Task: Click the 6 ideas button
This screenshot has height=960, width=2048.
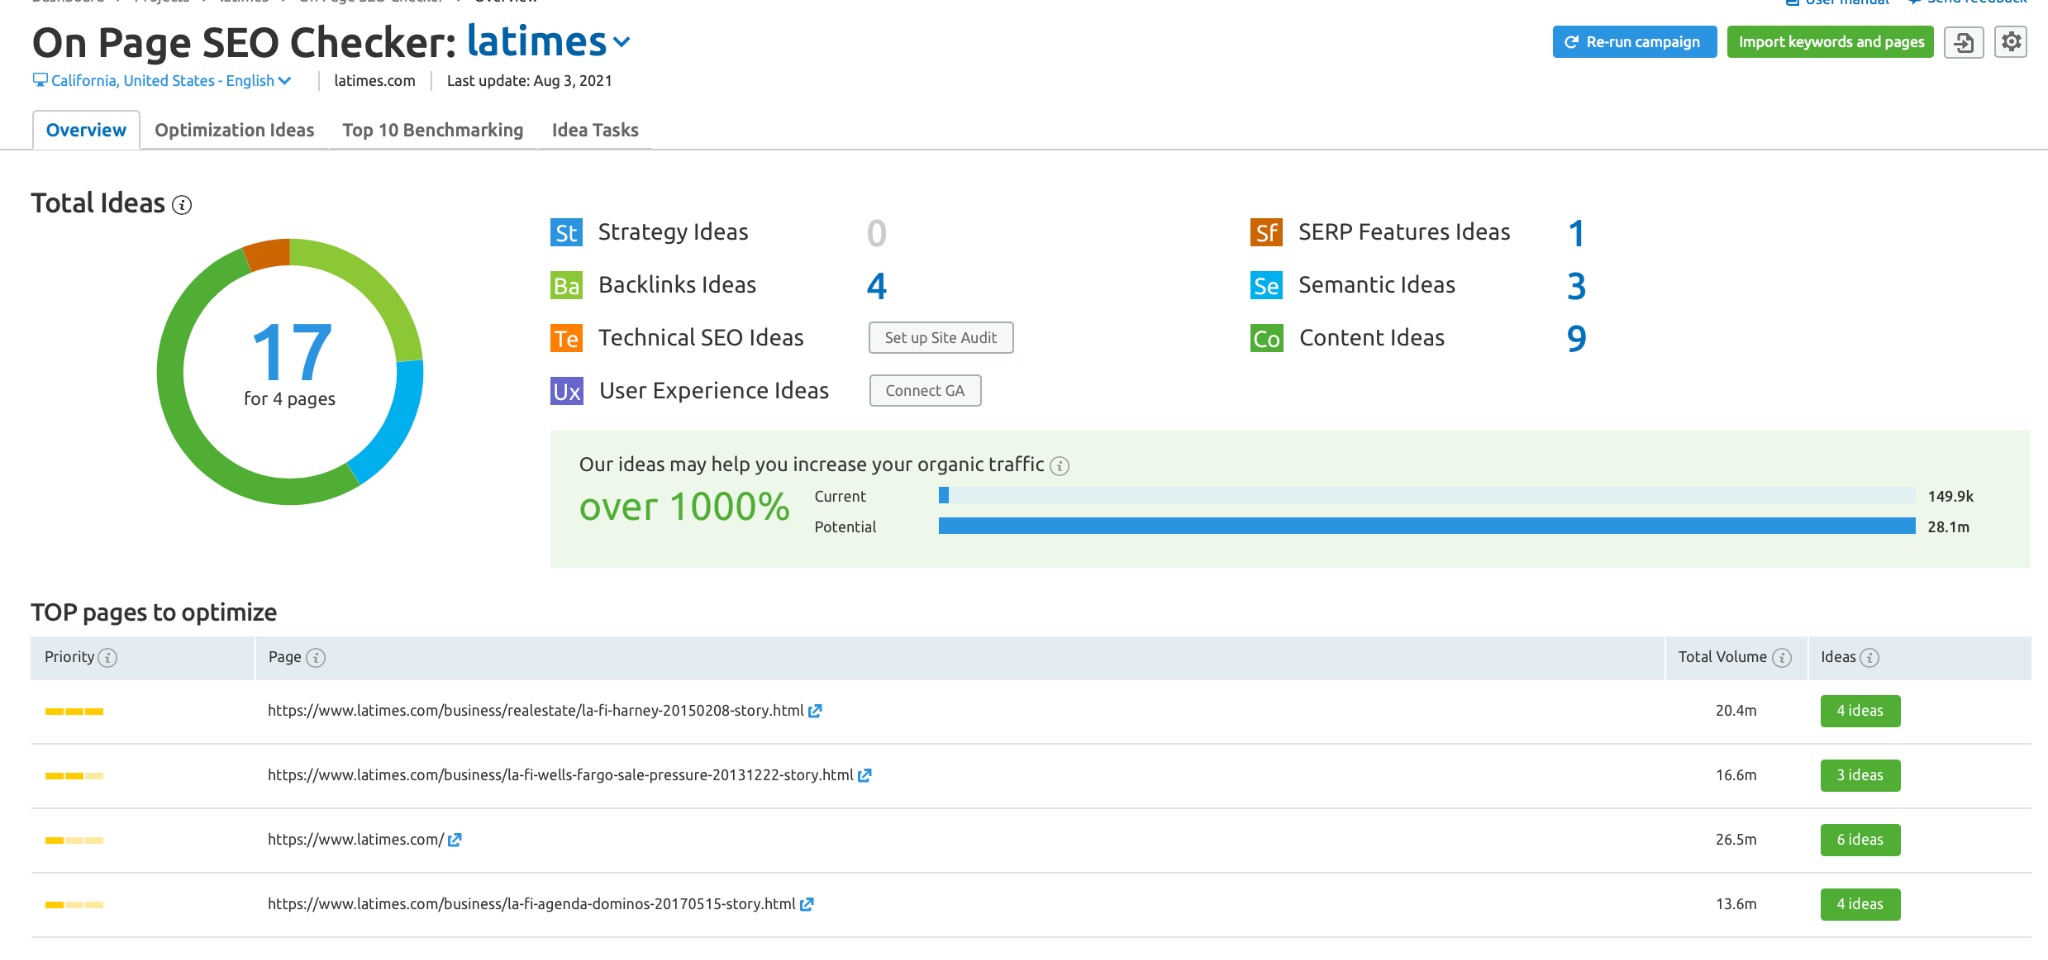Action: coord(1860,840)
